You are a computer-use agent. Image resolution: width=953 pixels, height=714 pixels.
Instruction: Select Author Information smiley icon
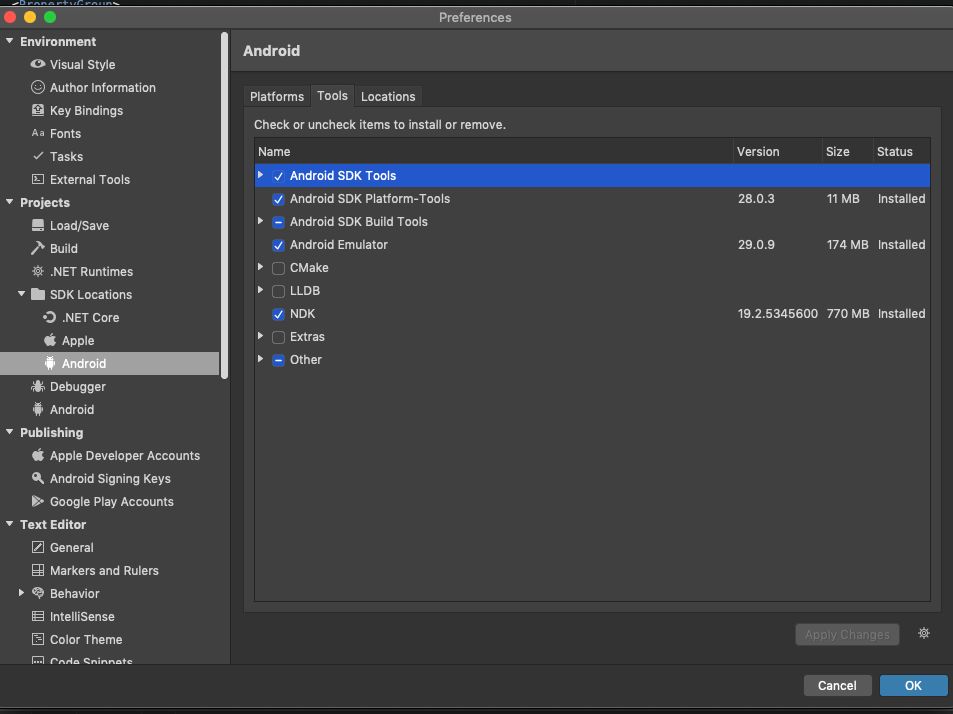click(38, 87)
